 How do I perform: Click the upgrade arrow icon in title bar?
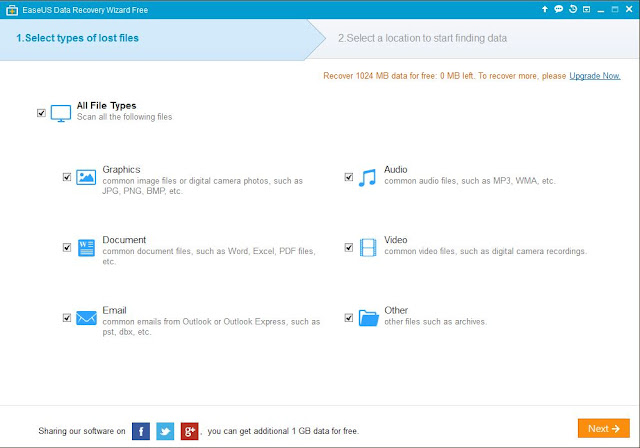pyautogui.click(x=544, y=9)
